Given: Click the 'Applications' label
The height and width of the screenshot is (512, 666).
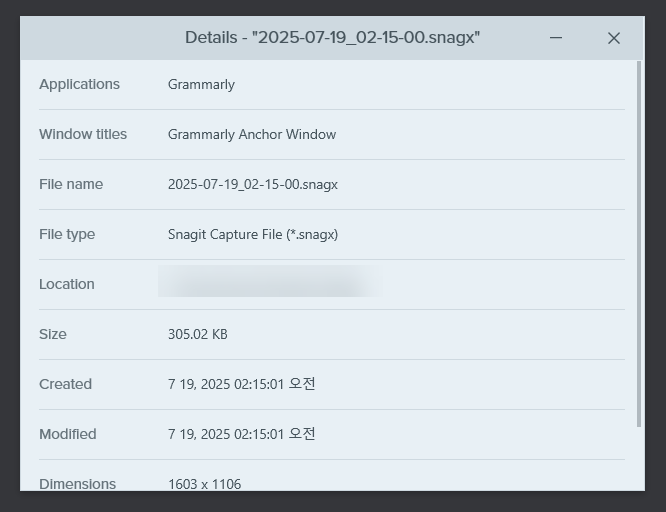Looking at the screenshot, I should [79, 85].
